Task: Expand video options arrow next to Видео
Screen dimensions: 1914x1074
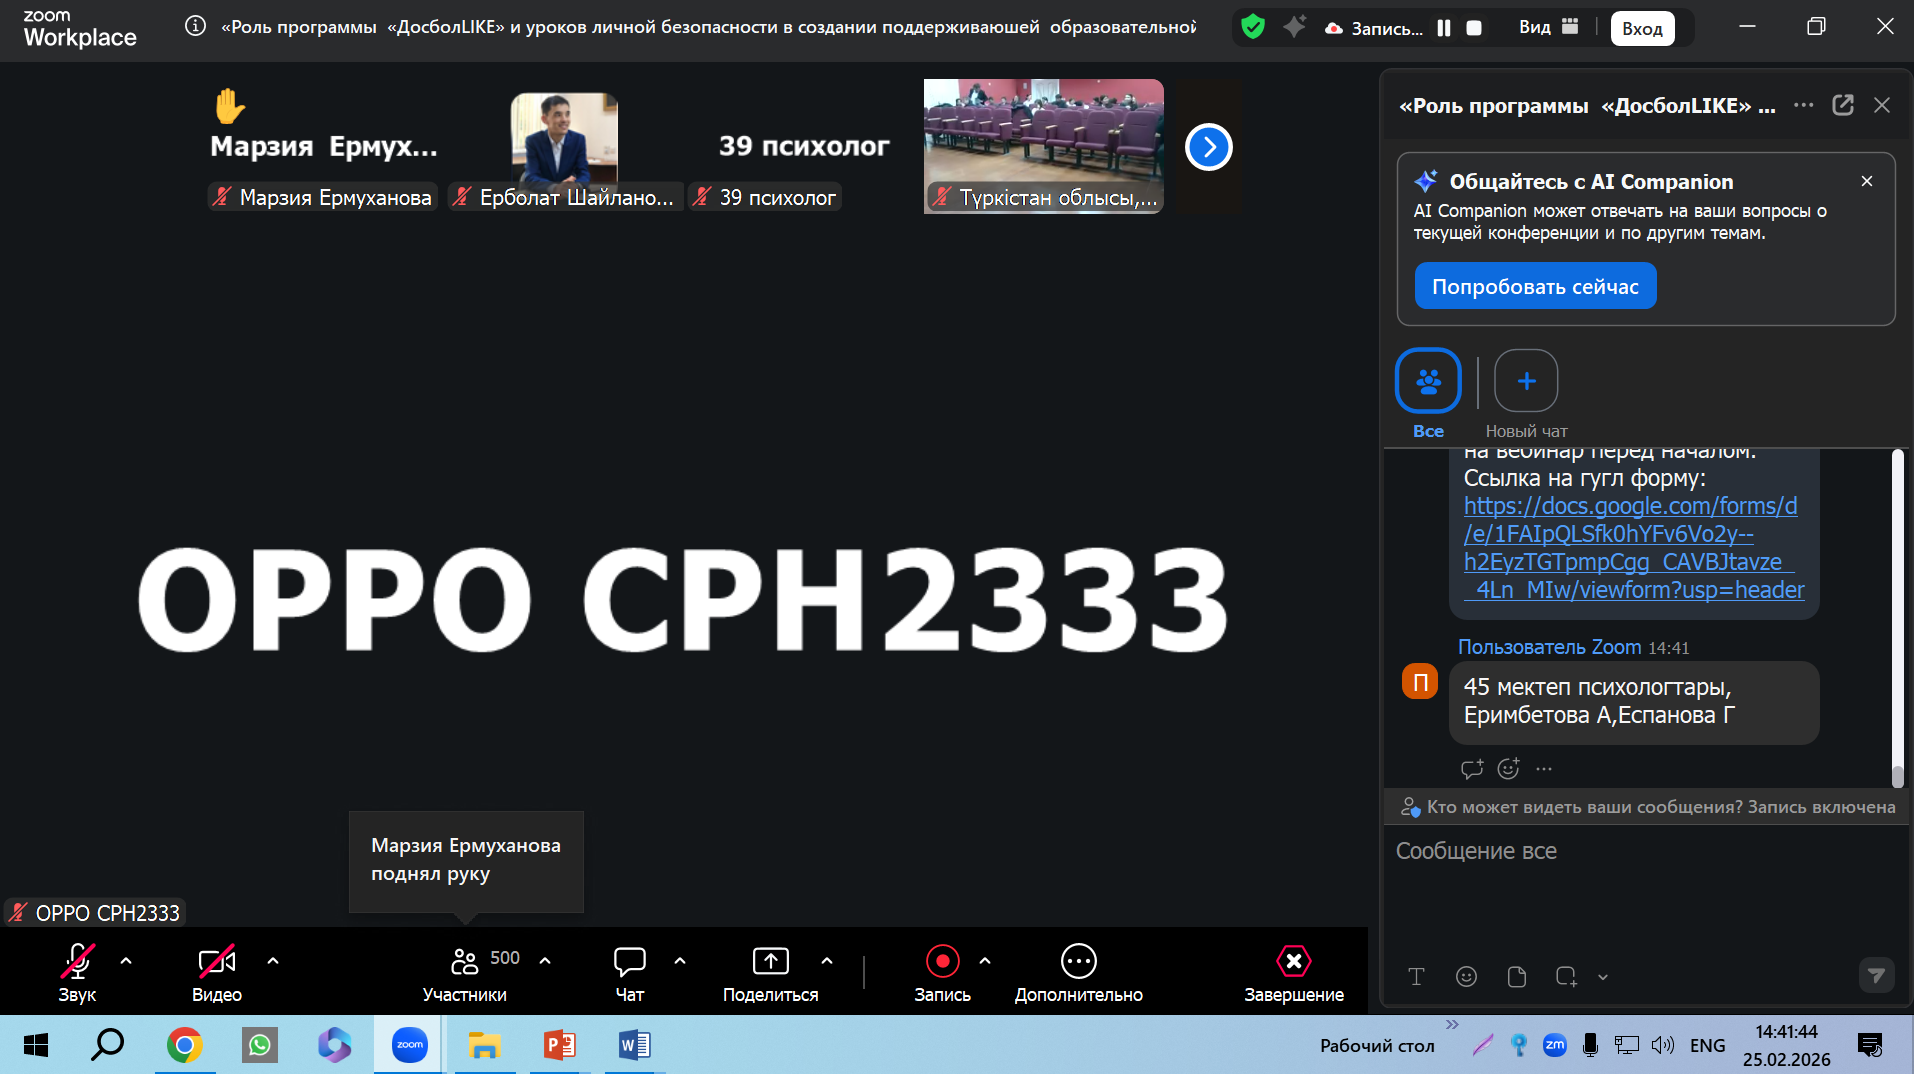Action: [x=273, y=961]
